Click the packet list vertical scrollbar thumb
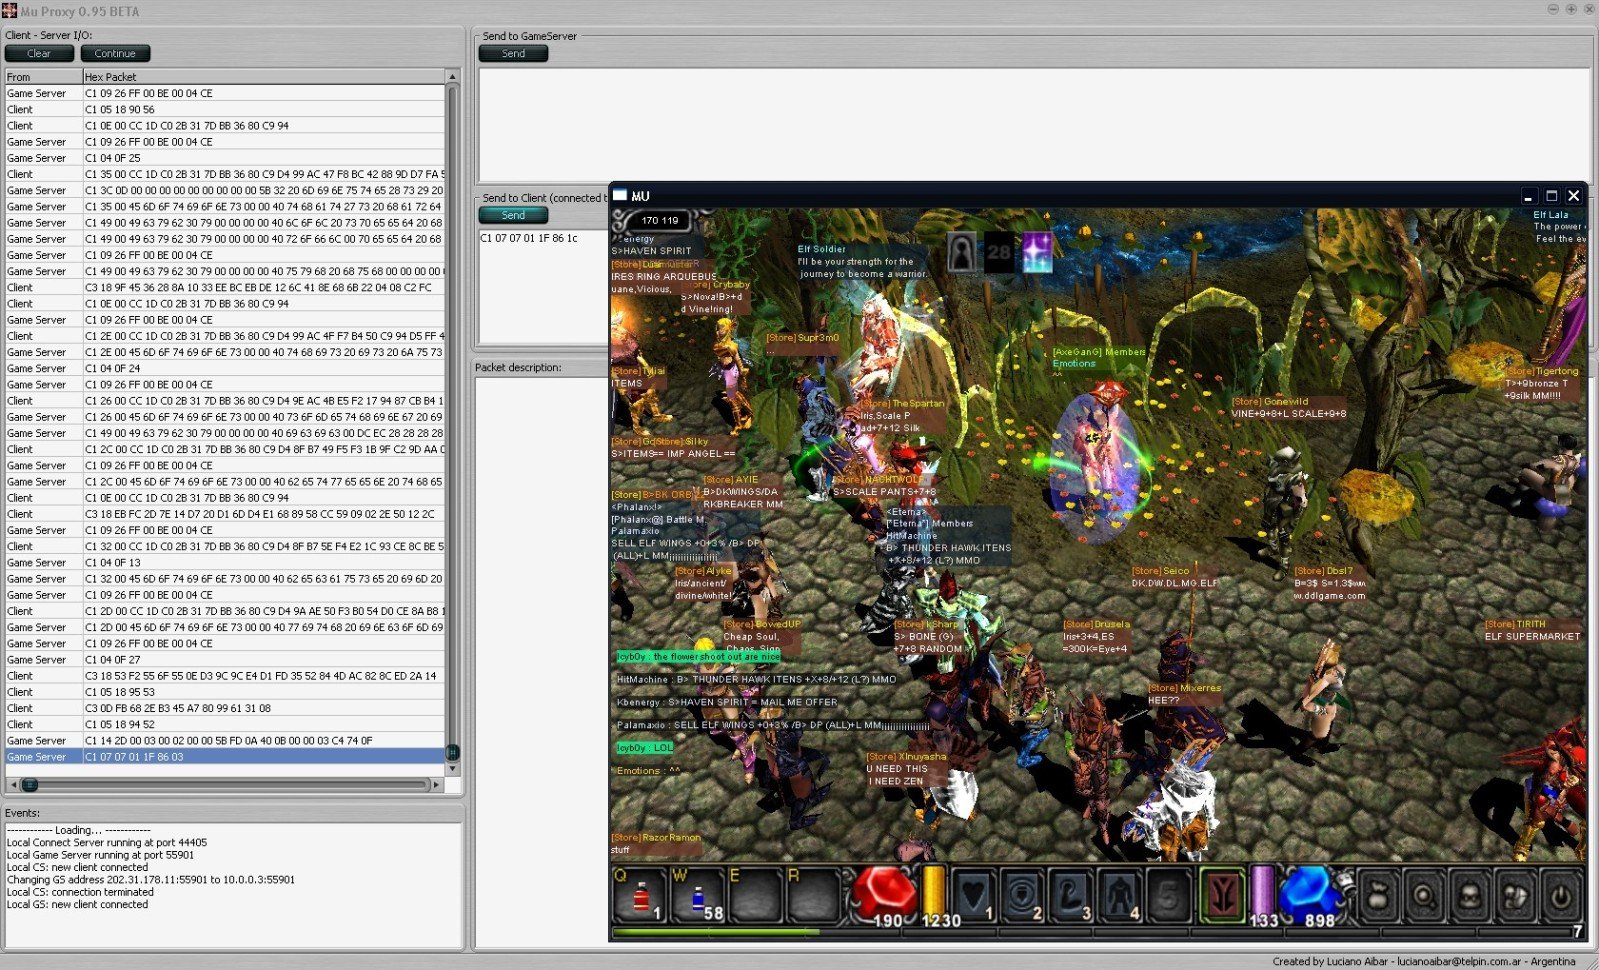This screenshot has height=970, width=1599. (x=452, y=752)
